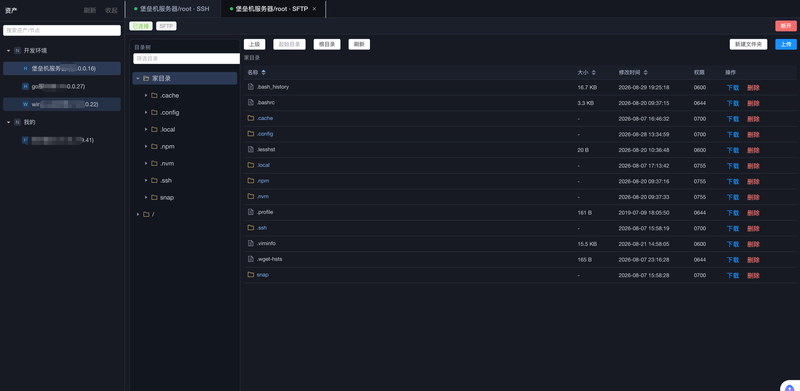Expand the root / node in directory tree
This screenshot has width=800, height=391.
point(138,214)
